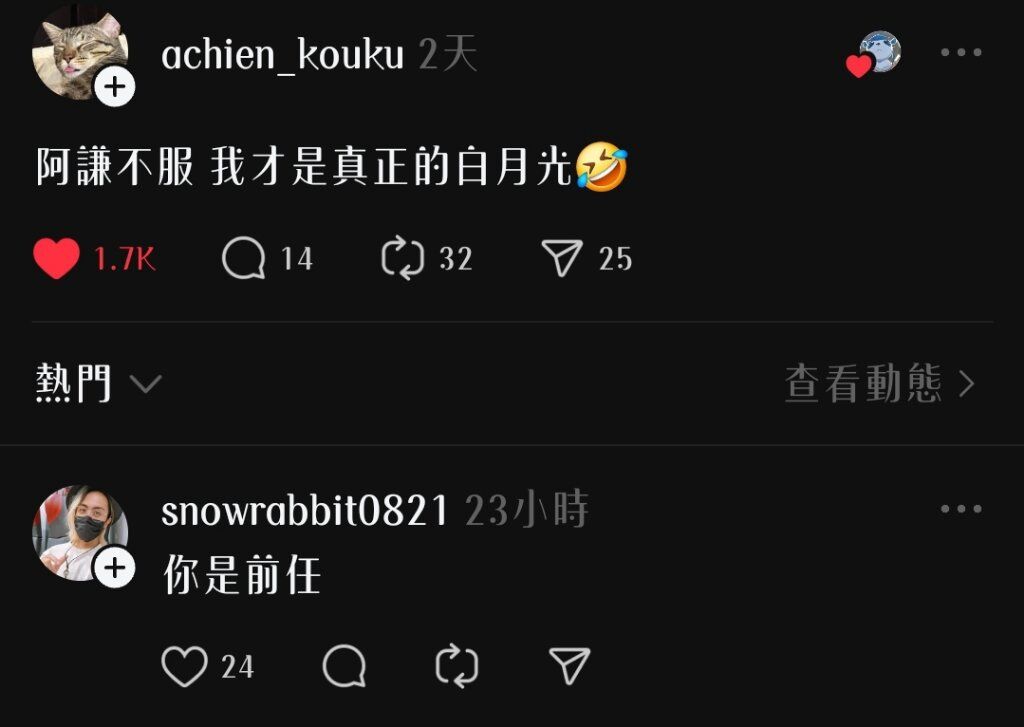Viewport: 1024px width, 727px height.
Task: Follow achien_kouku using plus badge
Action: (x=115, y=86)
